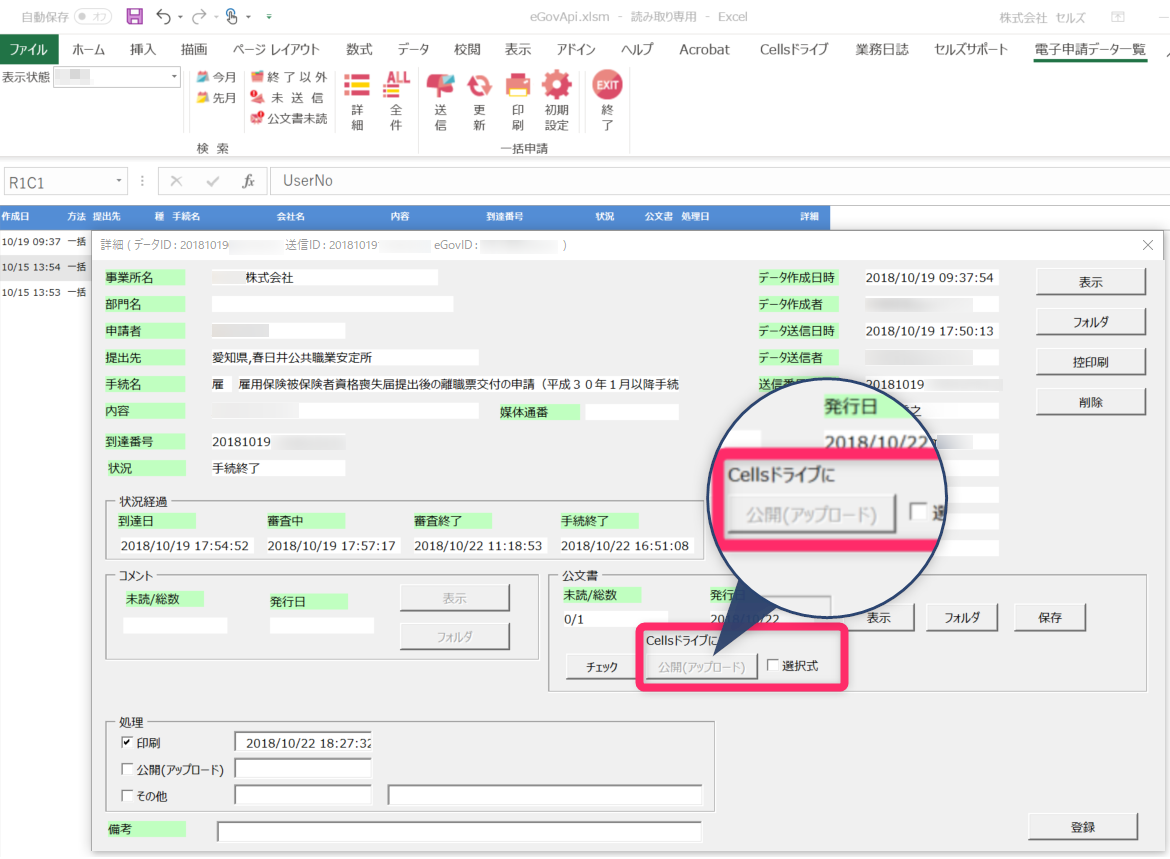This screenshot has height=859, width=1170.
Task: Open touch mode options dropdown arrow
Action: (248, 16)
